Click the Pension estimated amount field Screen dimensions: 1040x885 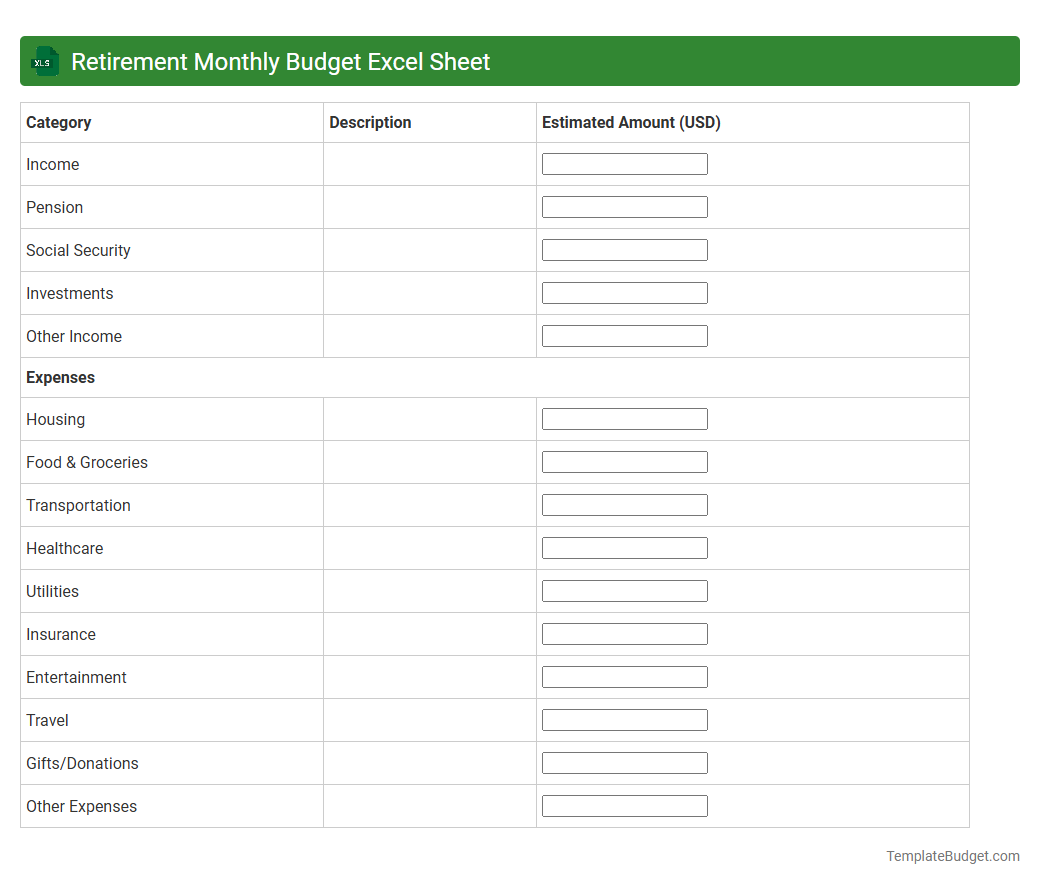click(624, 206)
